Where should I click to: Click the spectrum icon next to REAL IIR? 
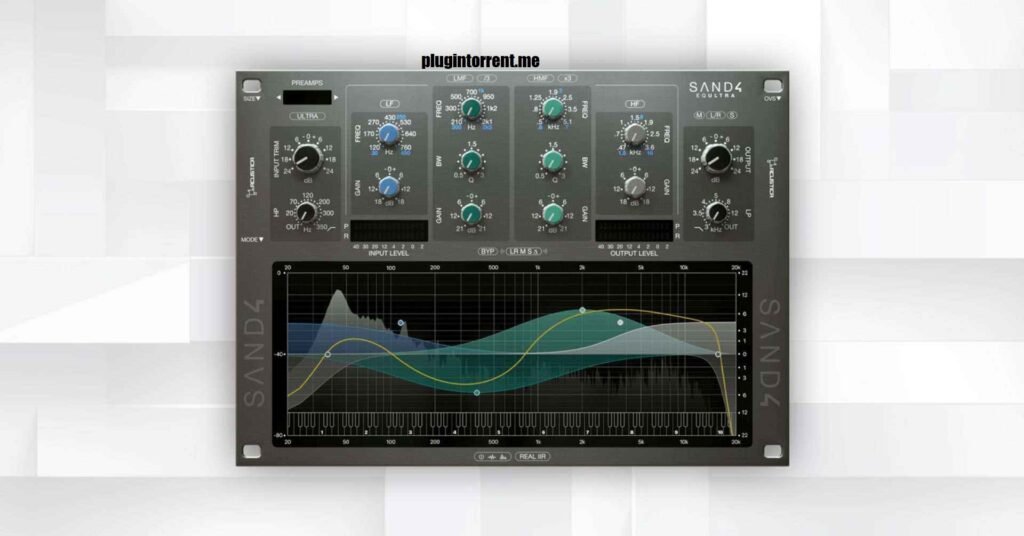click(503, 457)
